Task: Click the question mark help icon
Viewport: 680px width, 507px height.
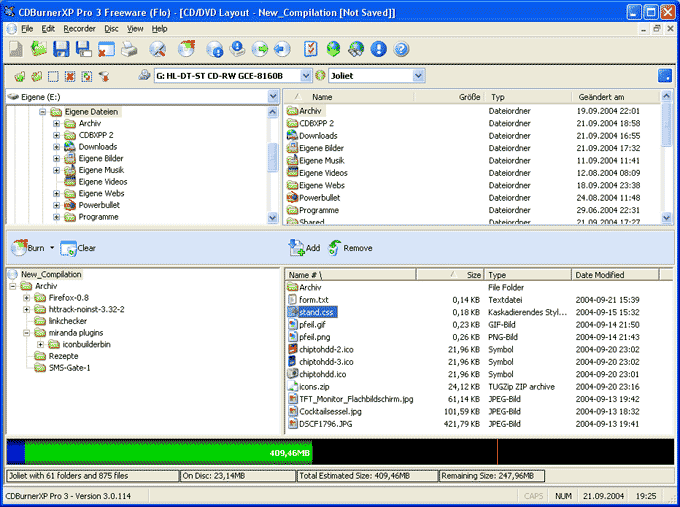Action: (x=402, y=49)
